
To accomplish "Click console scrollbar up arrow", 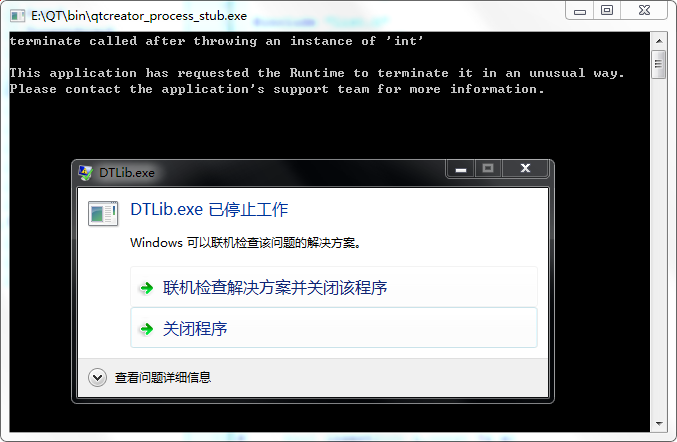I will (x=659, y=41).
